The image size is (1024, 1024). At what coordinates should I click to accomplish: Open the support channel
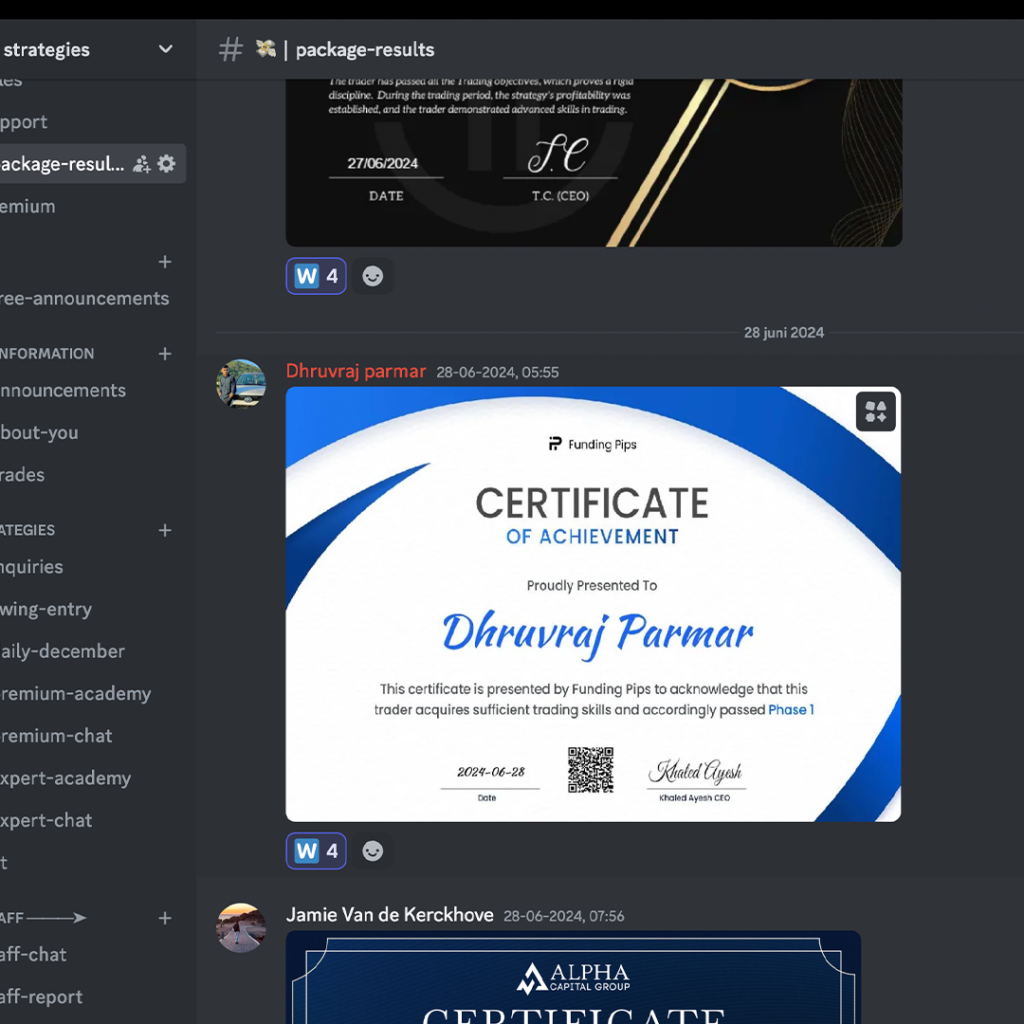click(24, 122)
